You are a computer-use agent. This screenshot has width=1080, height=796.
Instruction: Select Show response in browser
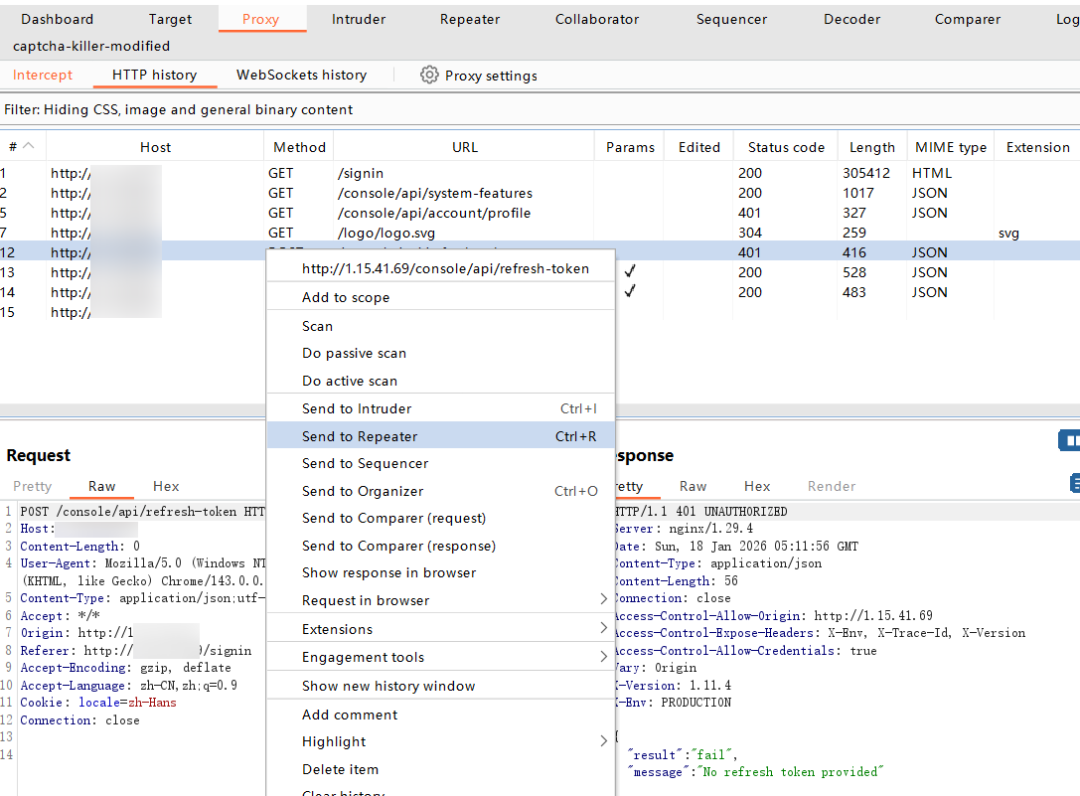441,572
